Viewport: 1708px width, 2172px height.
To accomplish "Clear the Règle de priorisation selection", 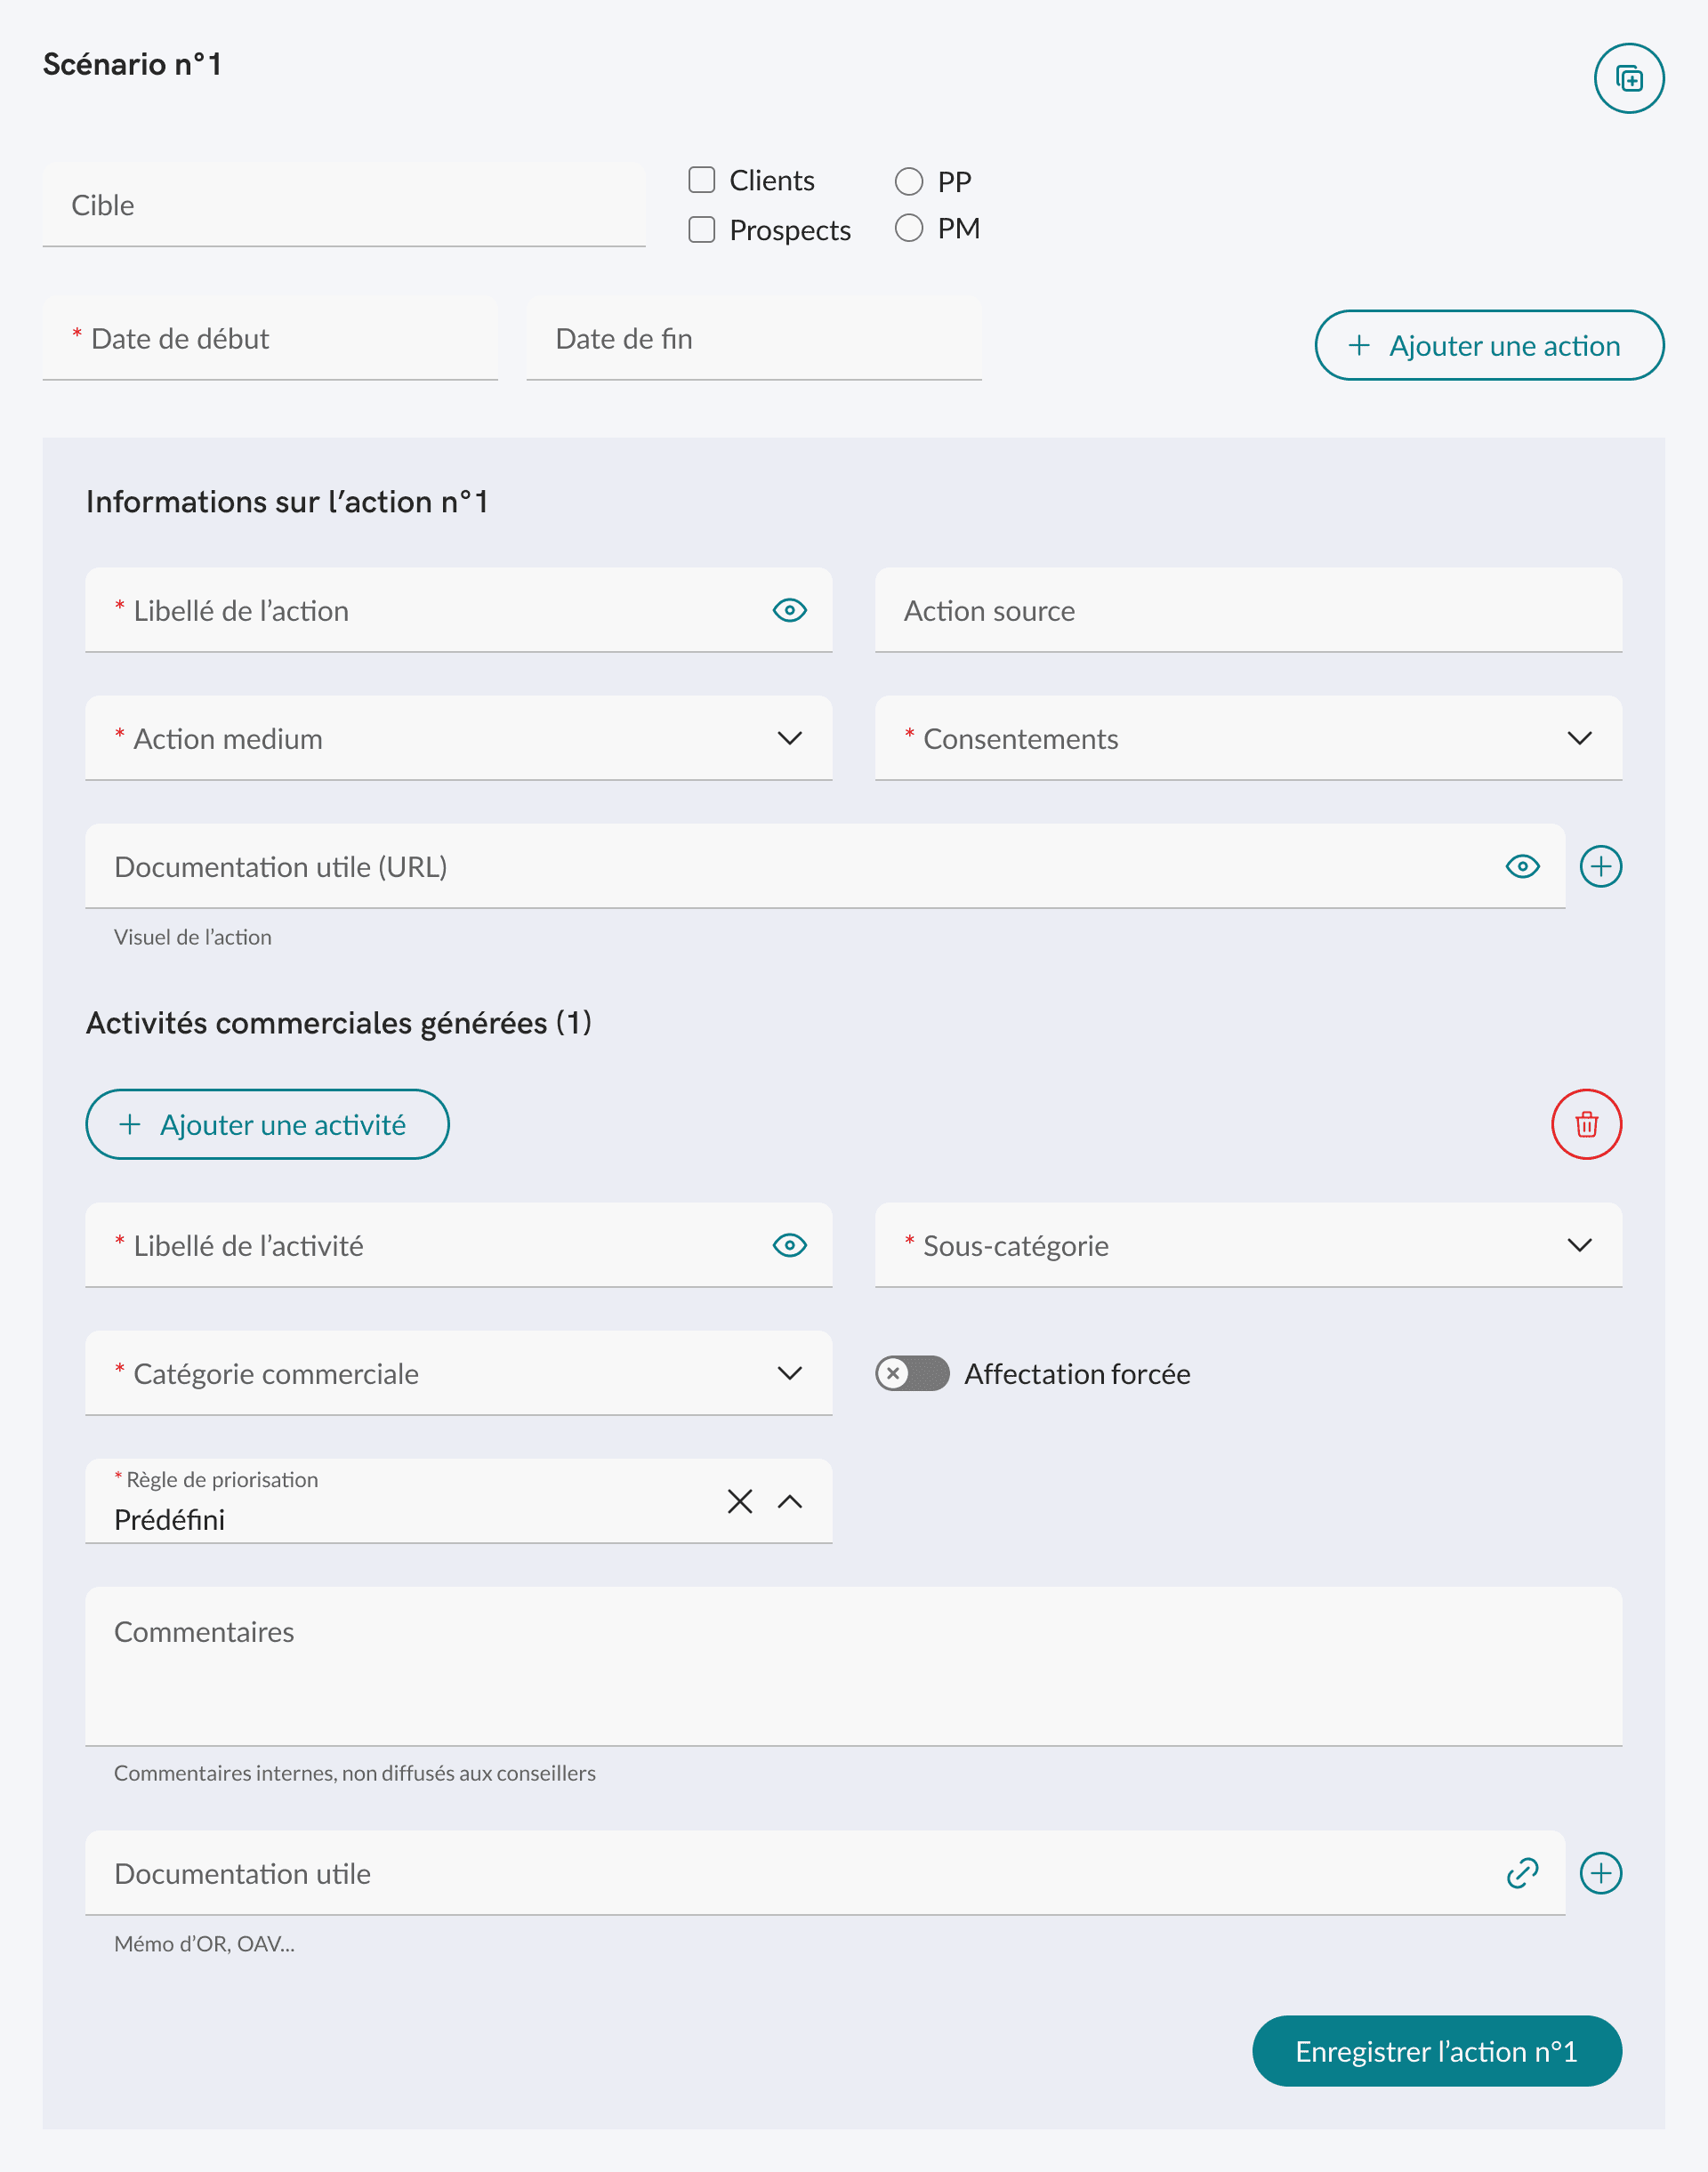I will click(739, 1501).
